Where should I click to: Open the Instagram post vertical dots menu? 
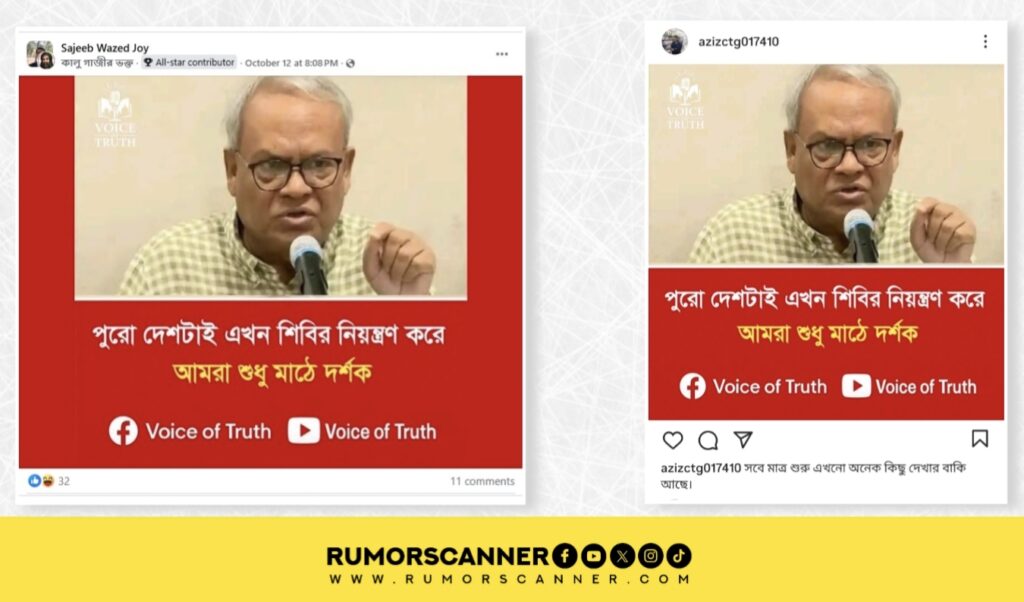pyautogui.click(x=985, y=42)
